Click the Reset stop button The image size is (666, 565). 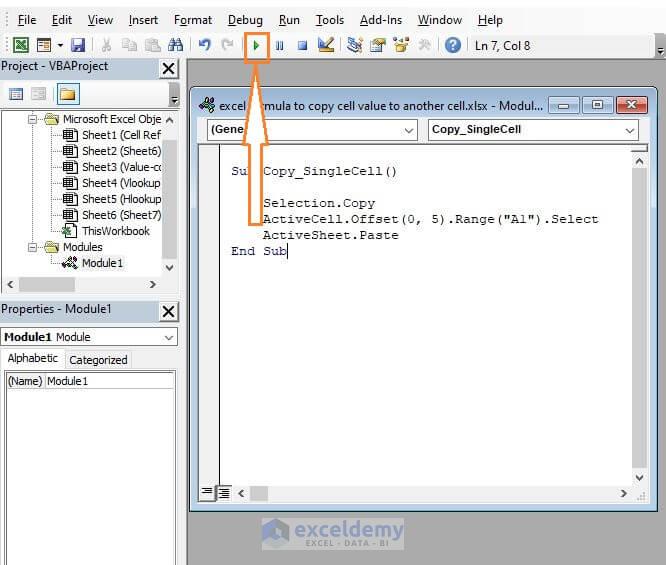coord(302,45)
